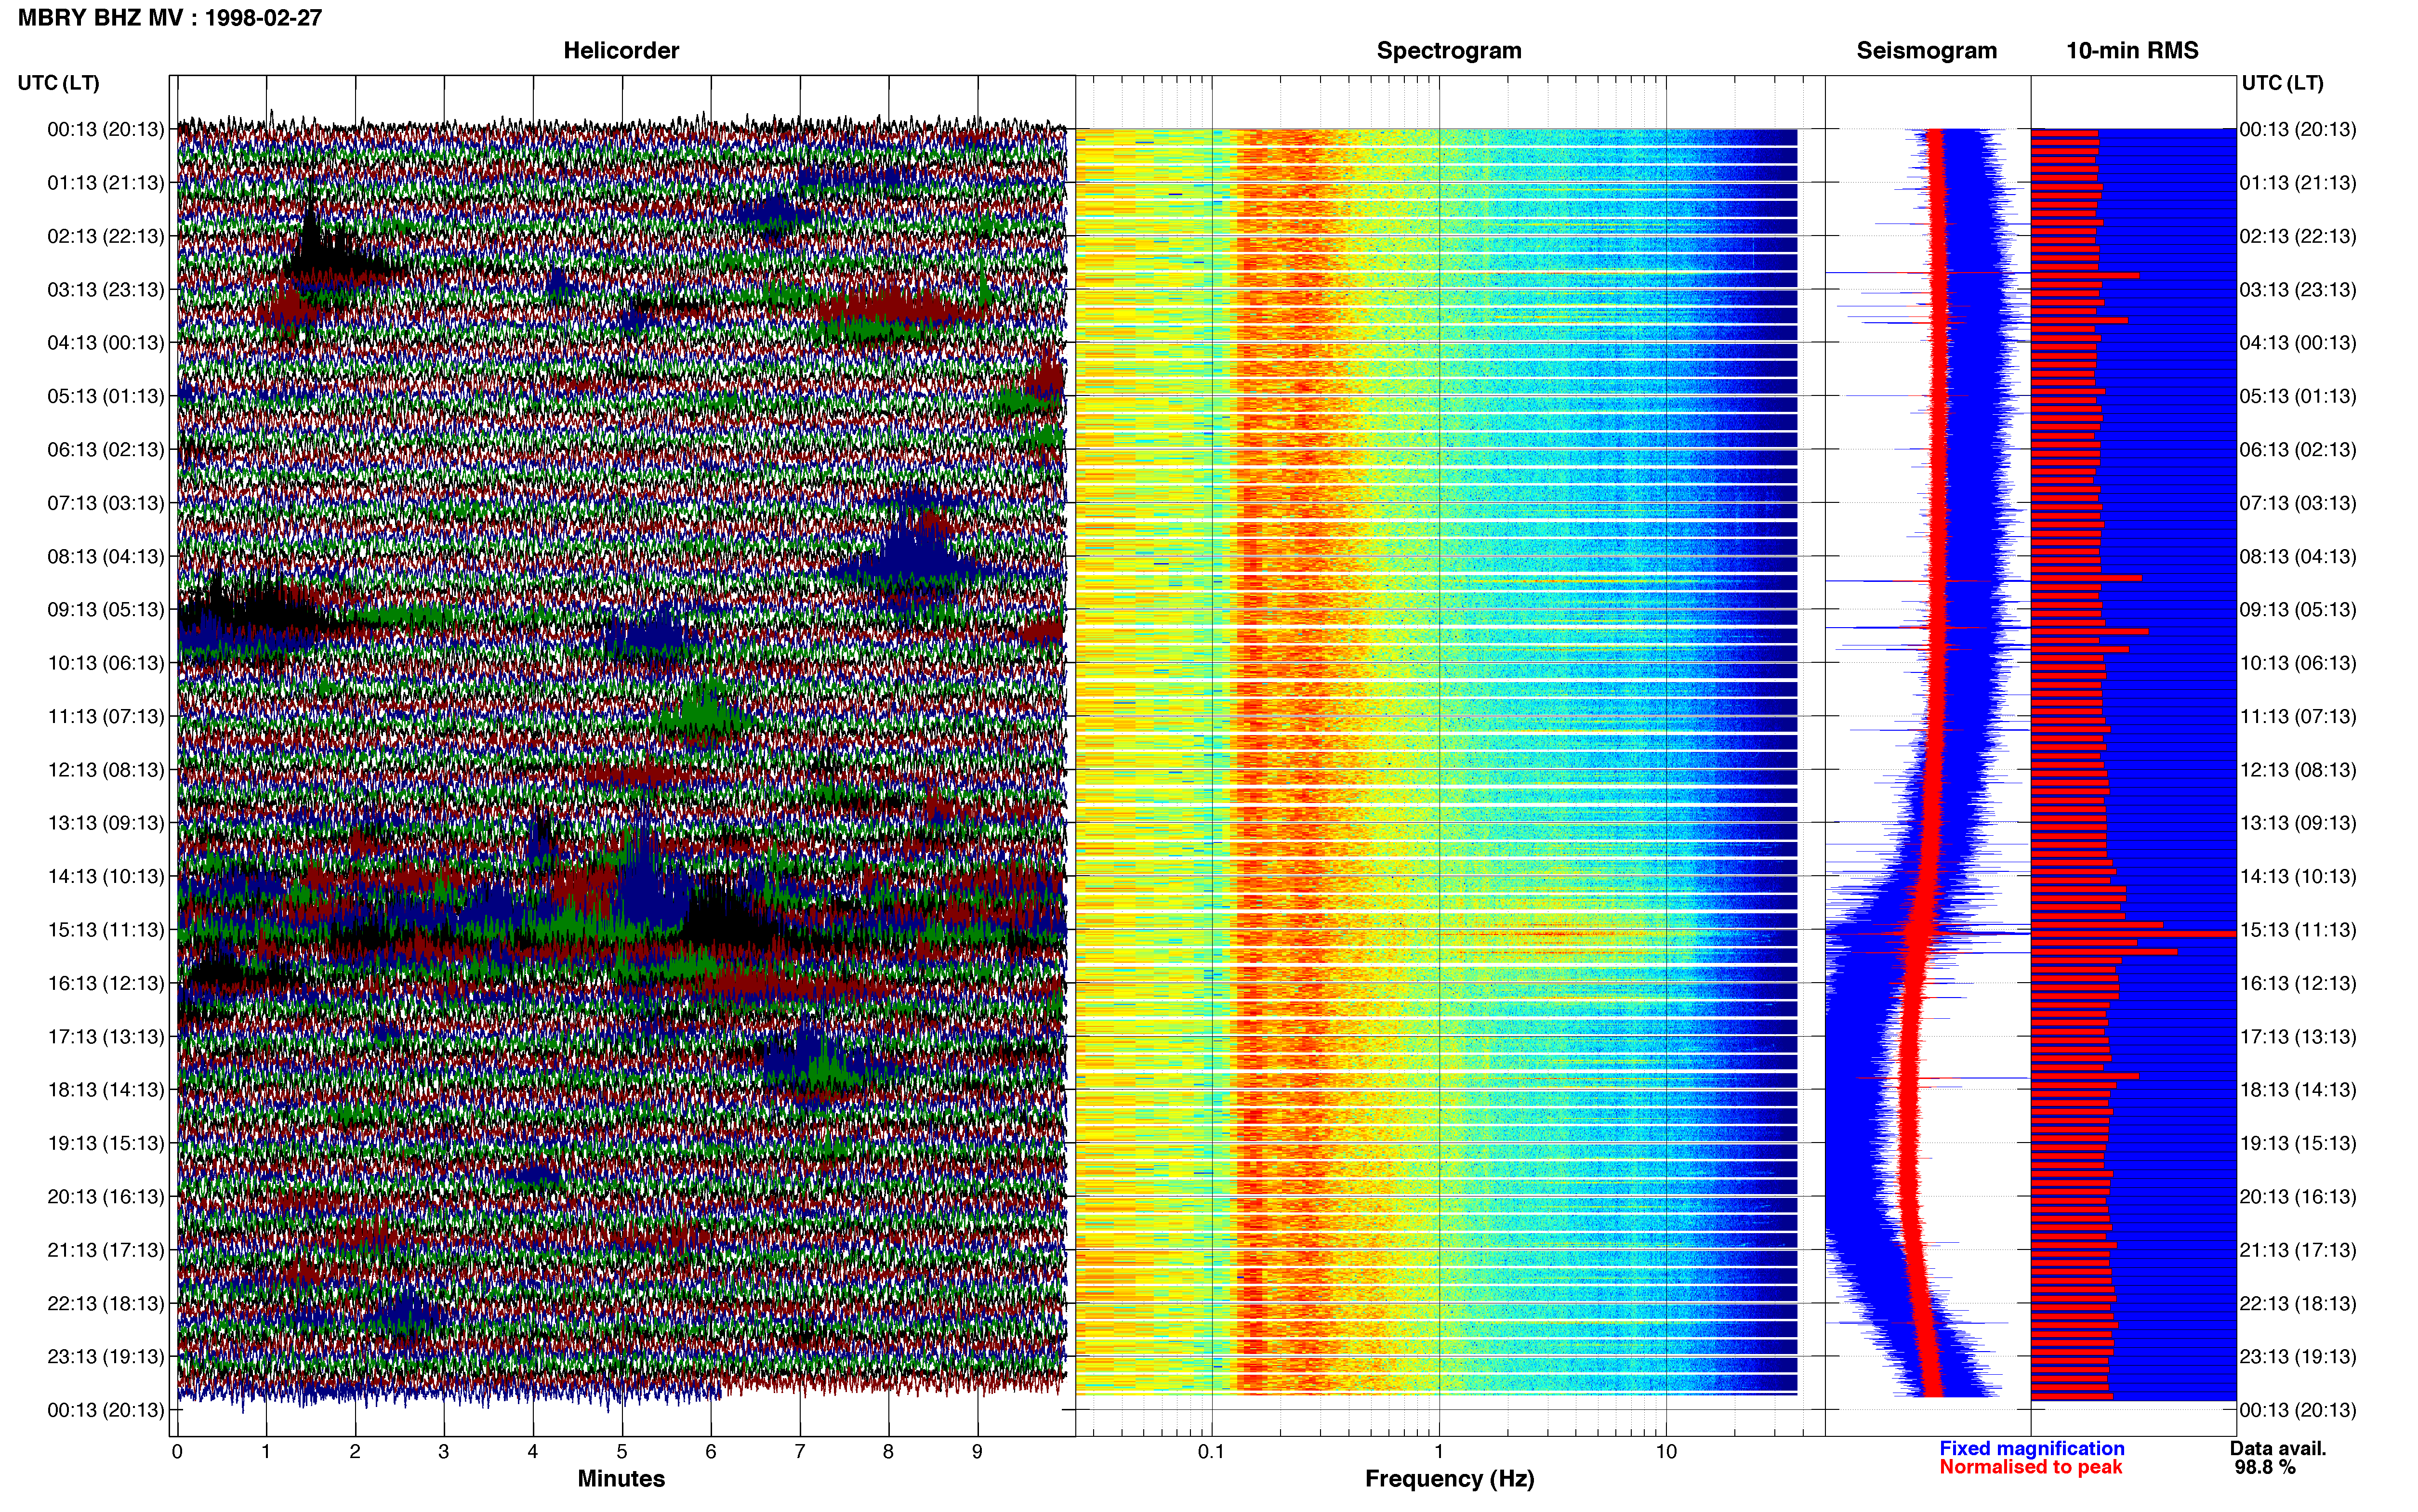
Task: Click the right time label '18:13 (14:13)'
Action: point(2298,1090)
